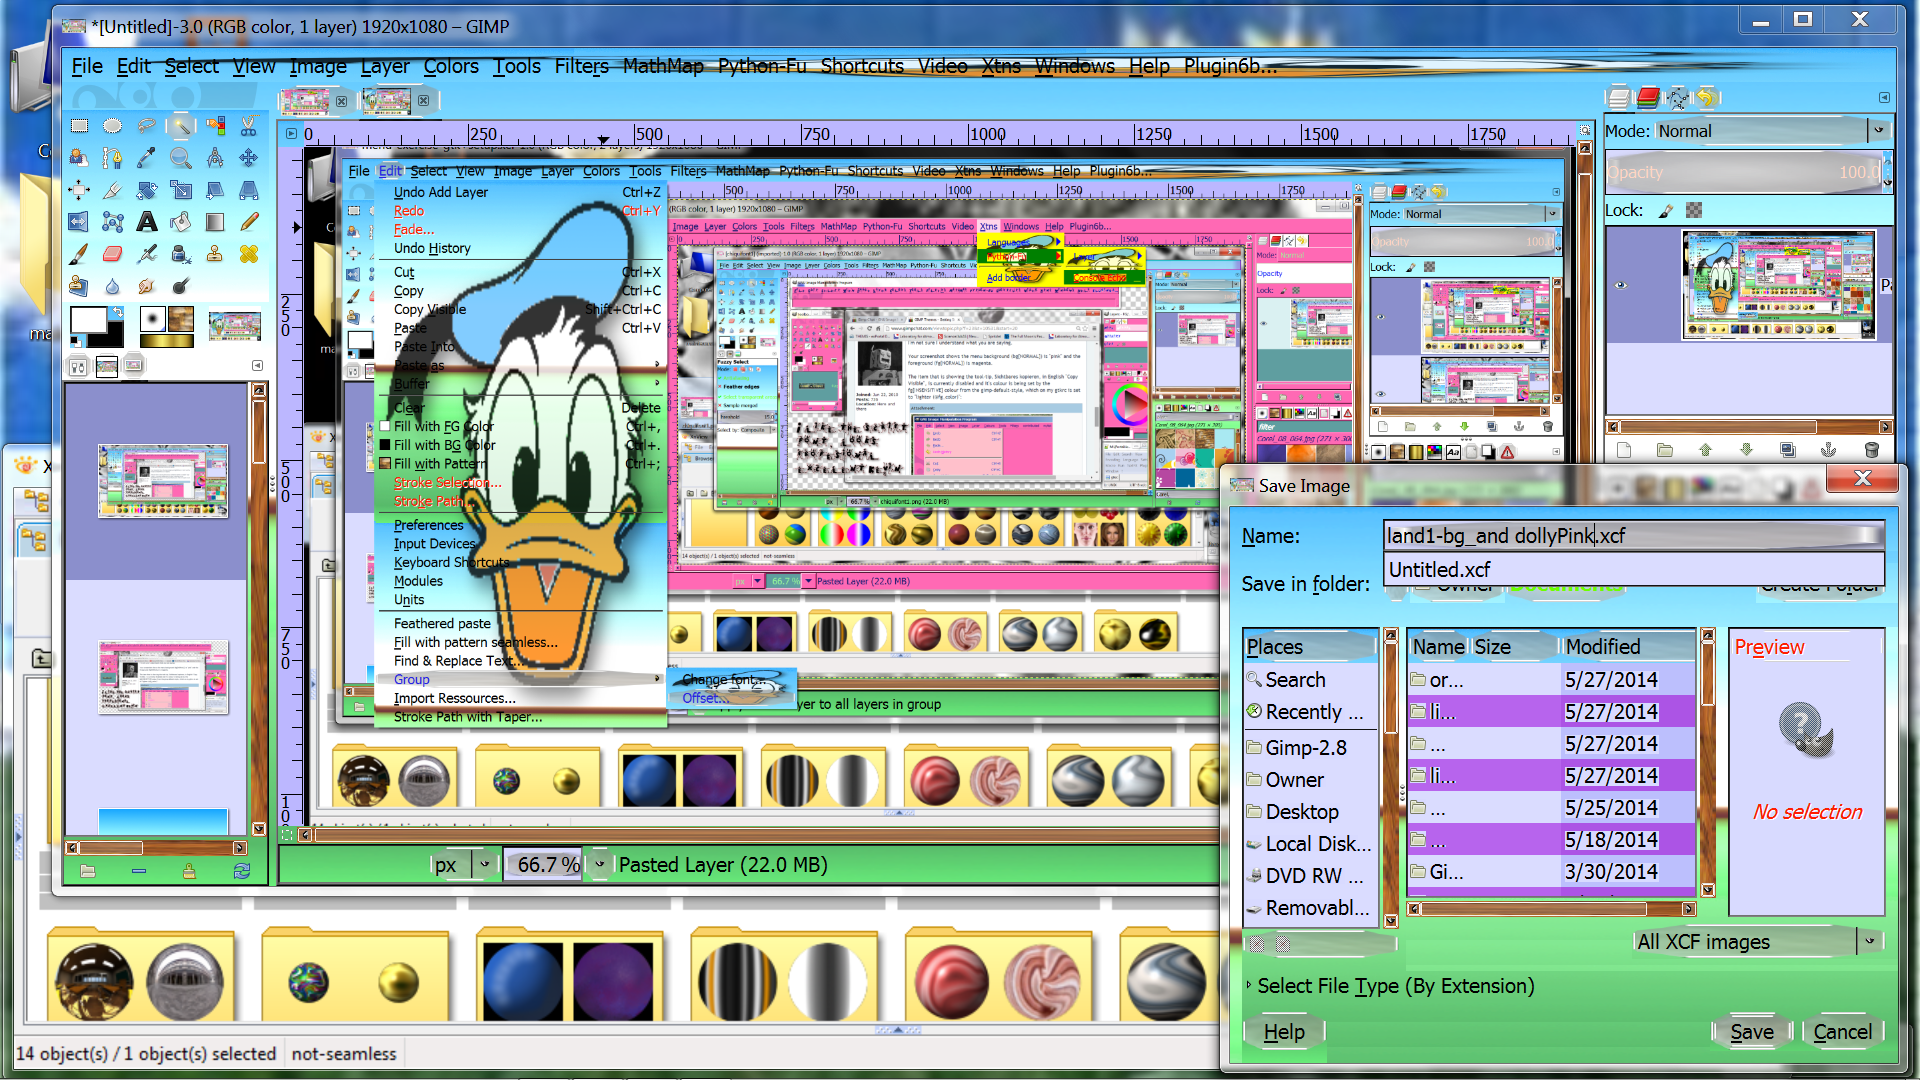Select the Paintbrush tool
Screen dimensions: 1920x1080
click(x=79, y=254)
